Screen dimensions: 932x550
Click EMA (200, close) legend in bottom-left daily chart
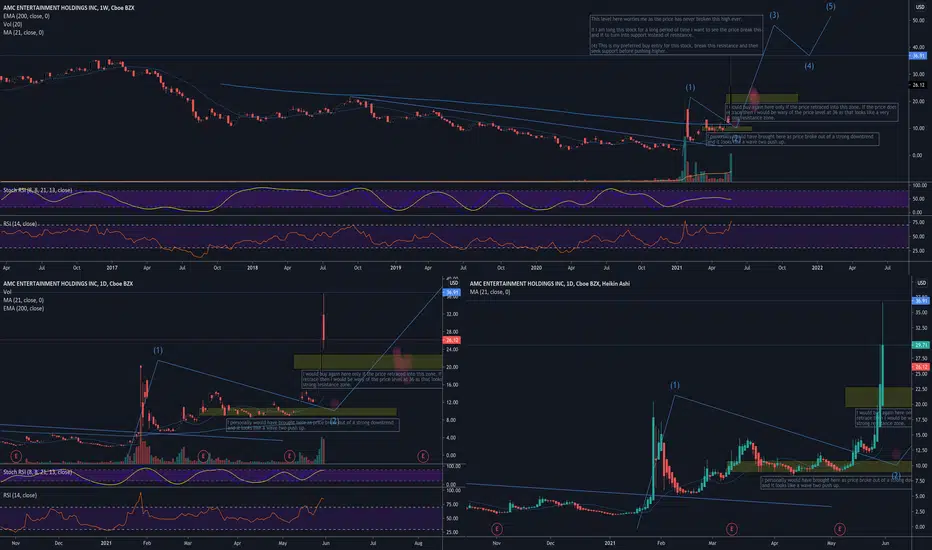click(x=23, y=309)
